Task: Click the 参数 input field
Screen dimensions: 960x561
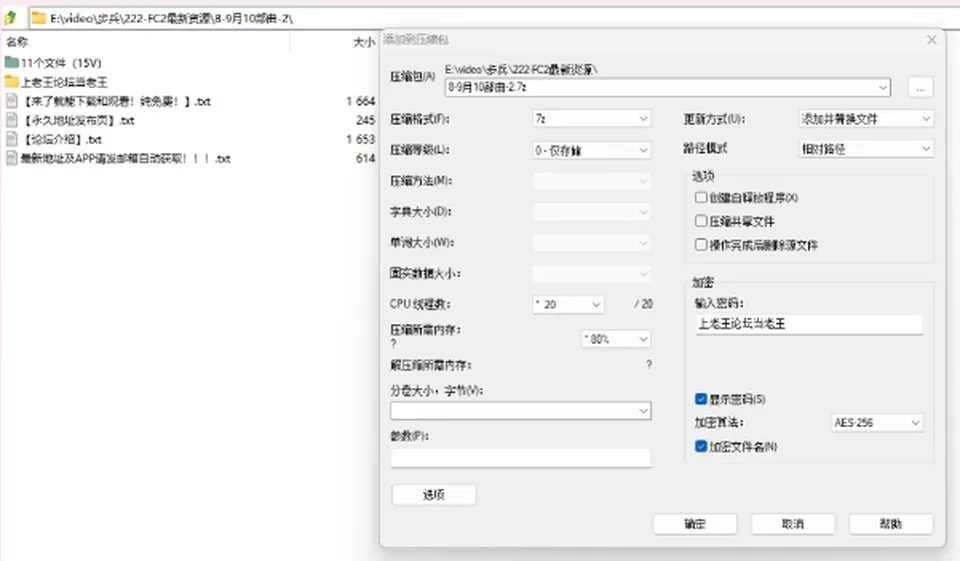Action: pyautogui.click(x=520, y=457)
